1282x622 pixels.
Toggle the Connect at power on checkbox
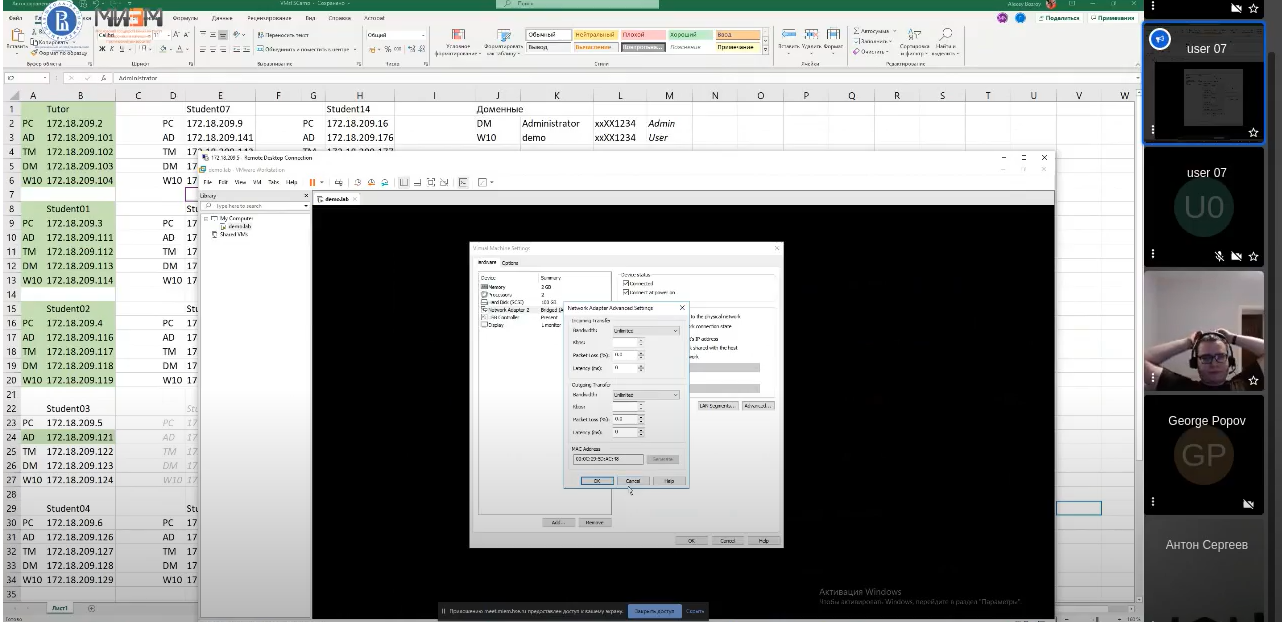(x=626, y=292)
